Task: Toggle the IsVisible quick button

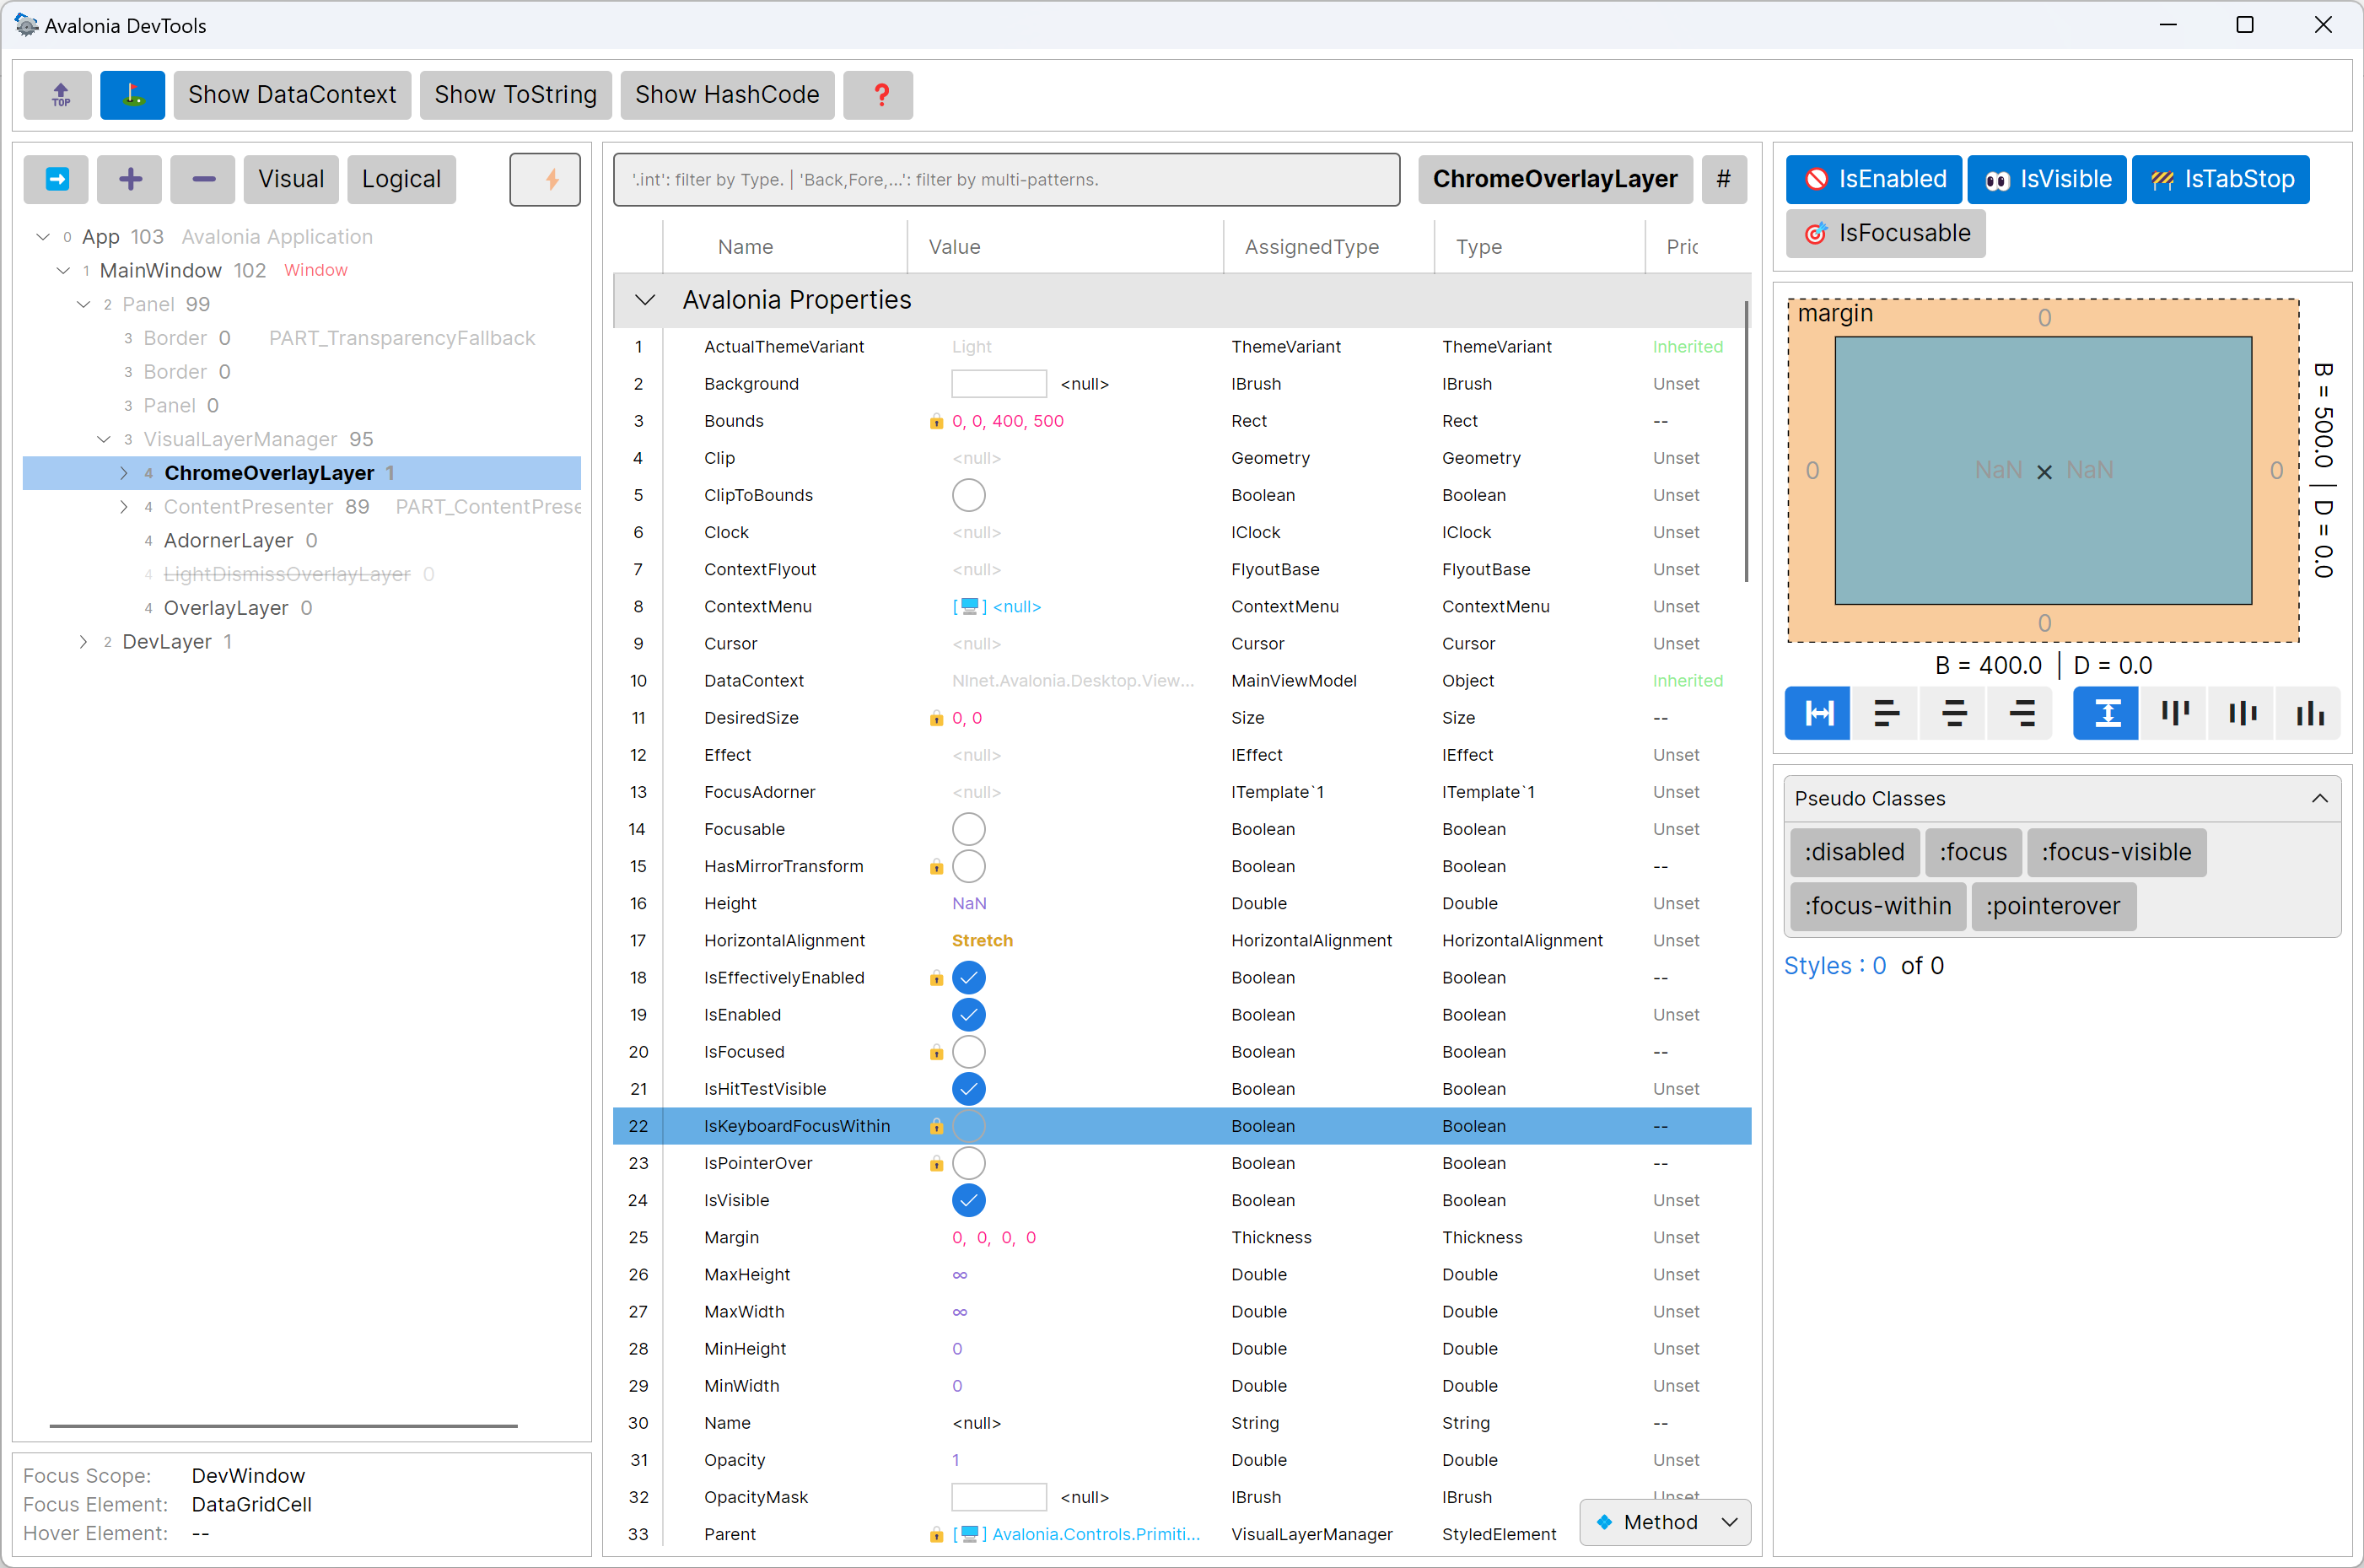Action: (x=2047, y=179)
